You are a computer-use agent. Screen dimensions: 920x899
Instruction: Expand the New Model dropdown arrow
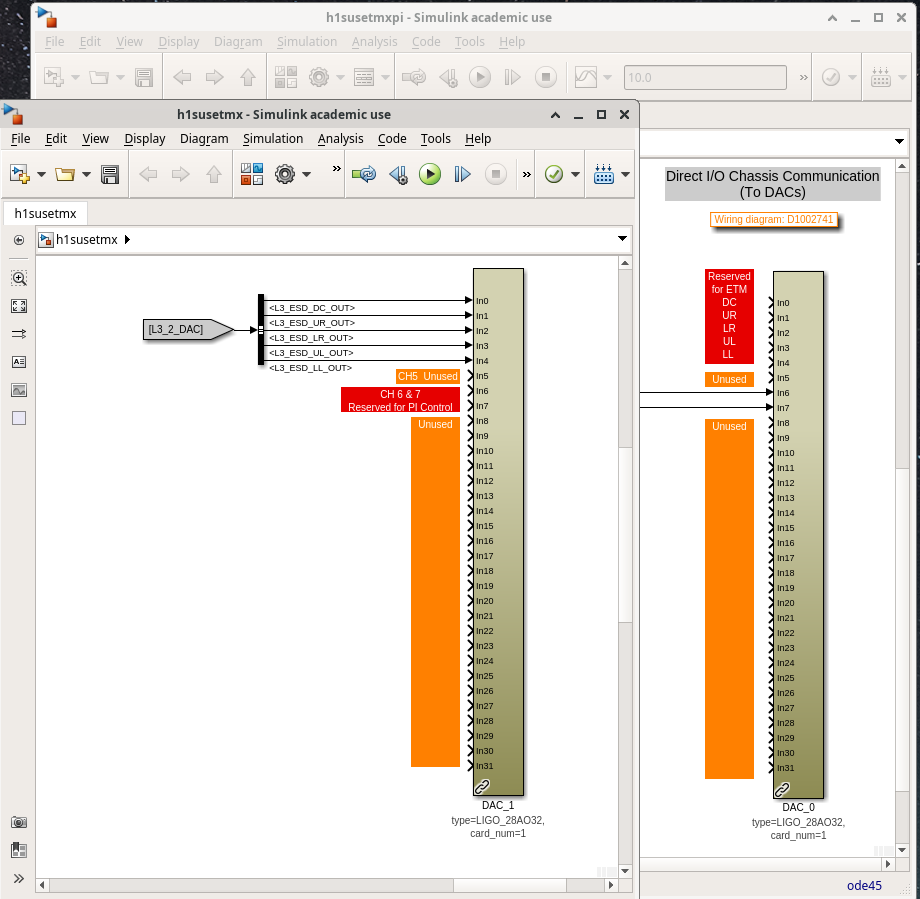tap(42, 174)
